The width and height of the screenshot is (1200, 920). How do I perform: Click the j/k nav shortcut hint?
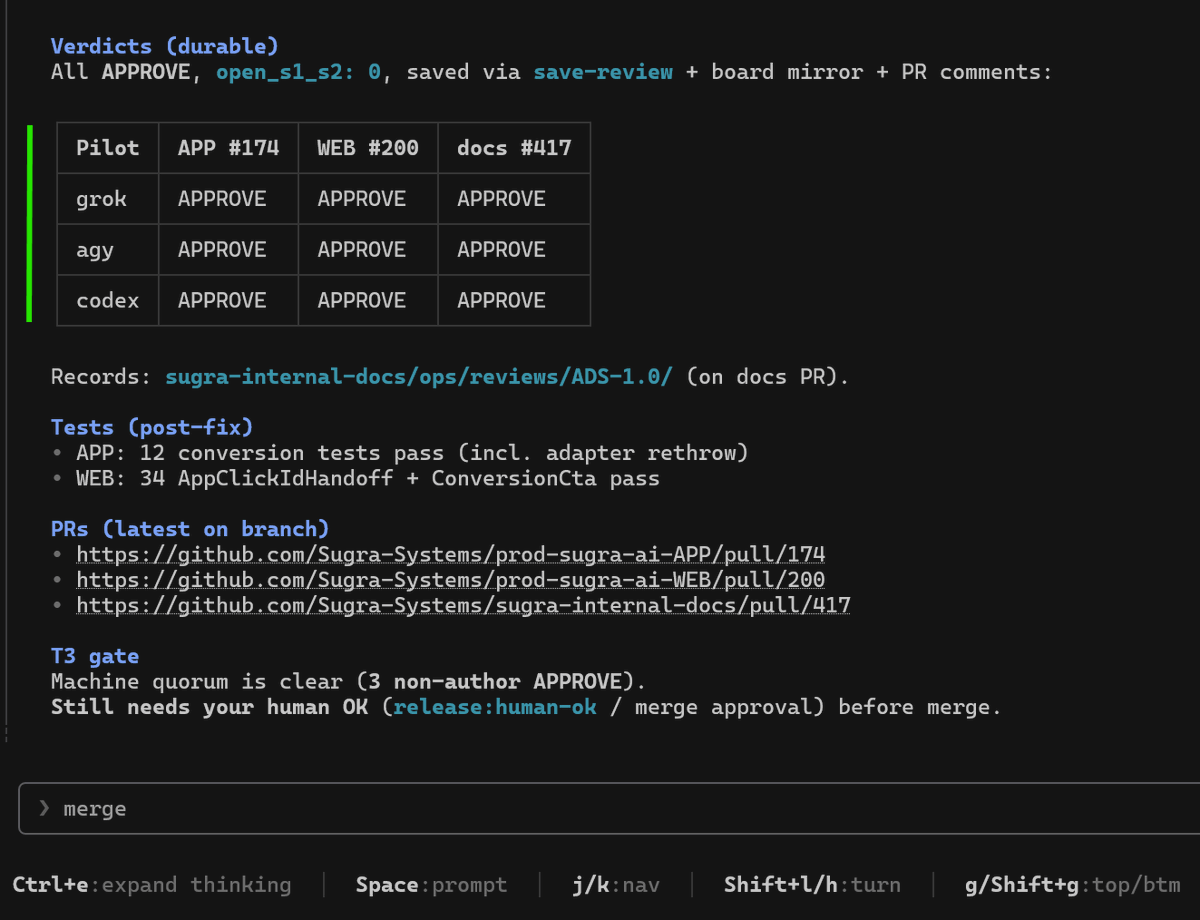click(x=616, y=885)
